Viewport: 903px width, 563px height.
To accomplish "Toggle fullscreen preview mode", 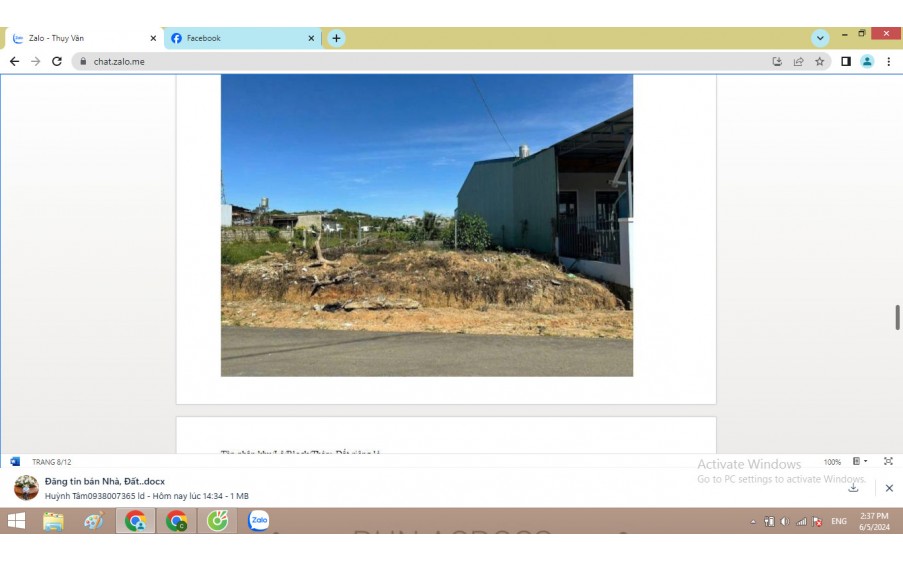I will tap(888, 462).
